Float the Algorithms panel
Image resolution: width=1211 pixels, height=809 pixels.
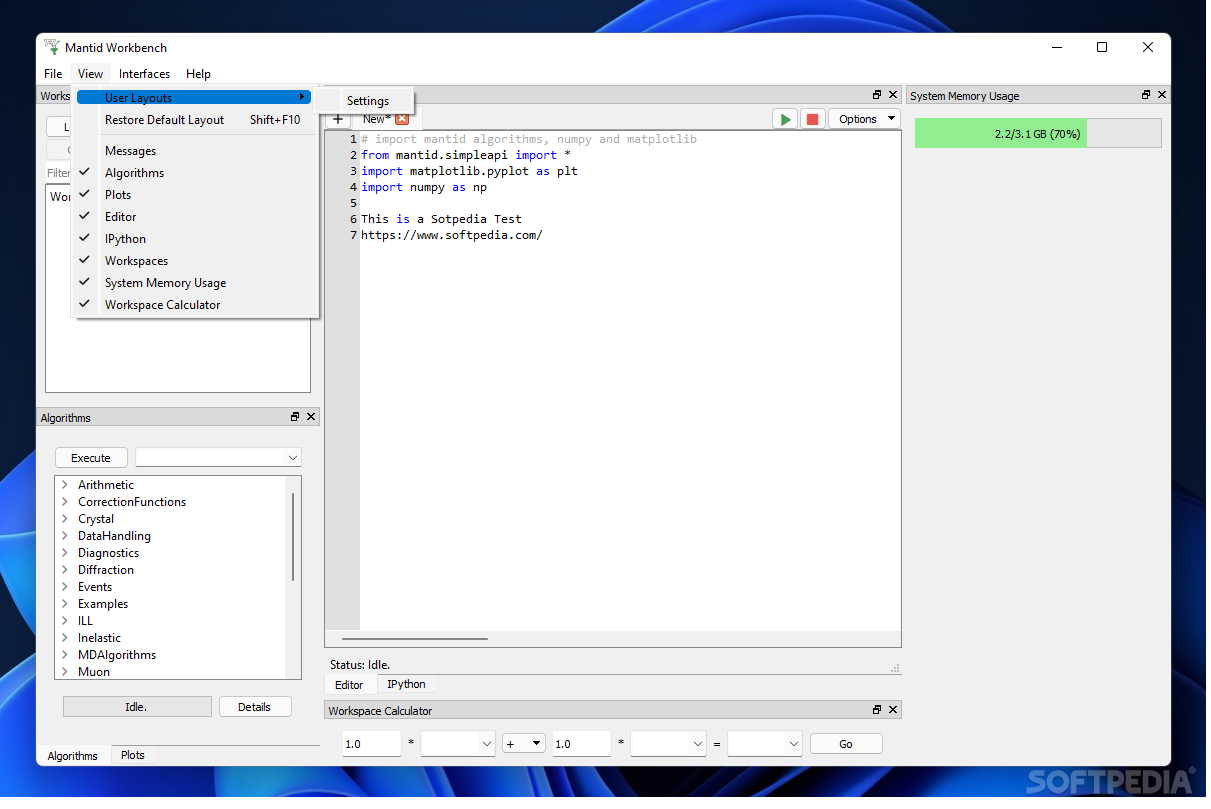click(x=295, y=417)
